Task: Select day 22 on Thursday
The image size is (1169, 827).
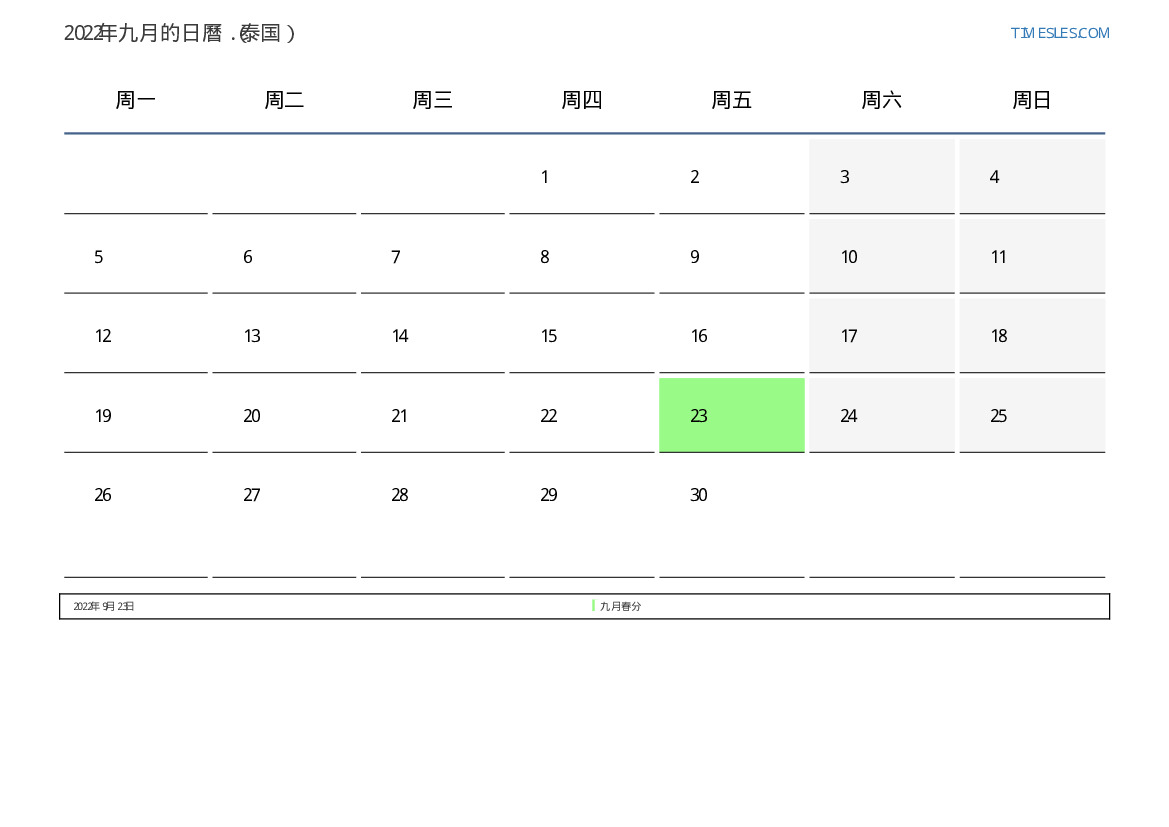Action: (581, 416)
